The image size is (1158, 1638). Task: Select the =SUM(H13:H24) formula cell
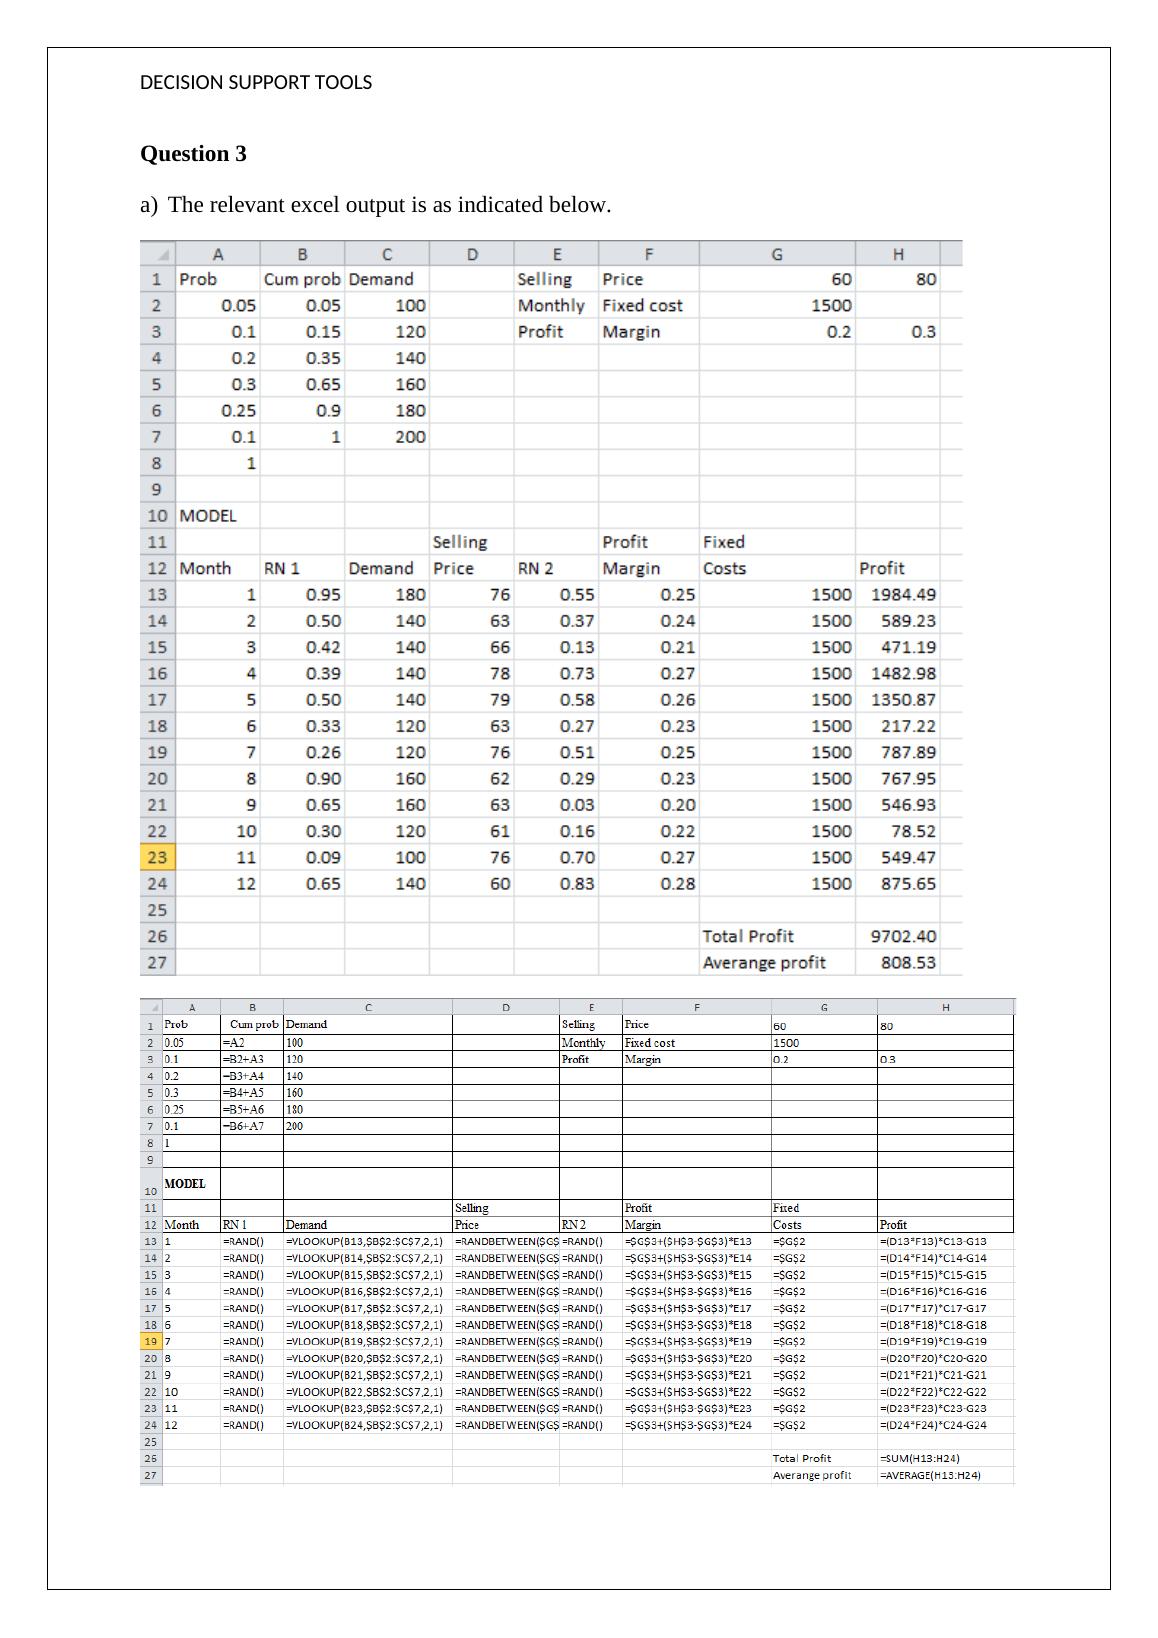click(x=944, y=1458)
